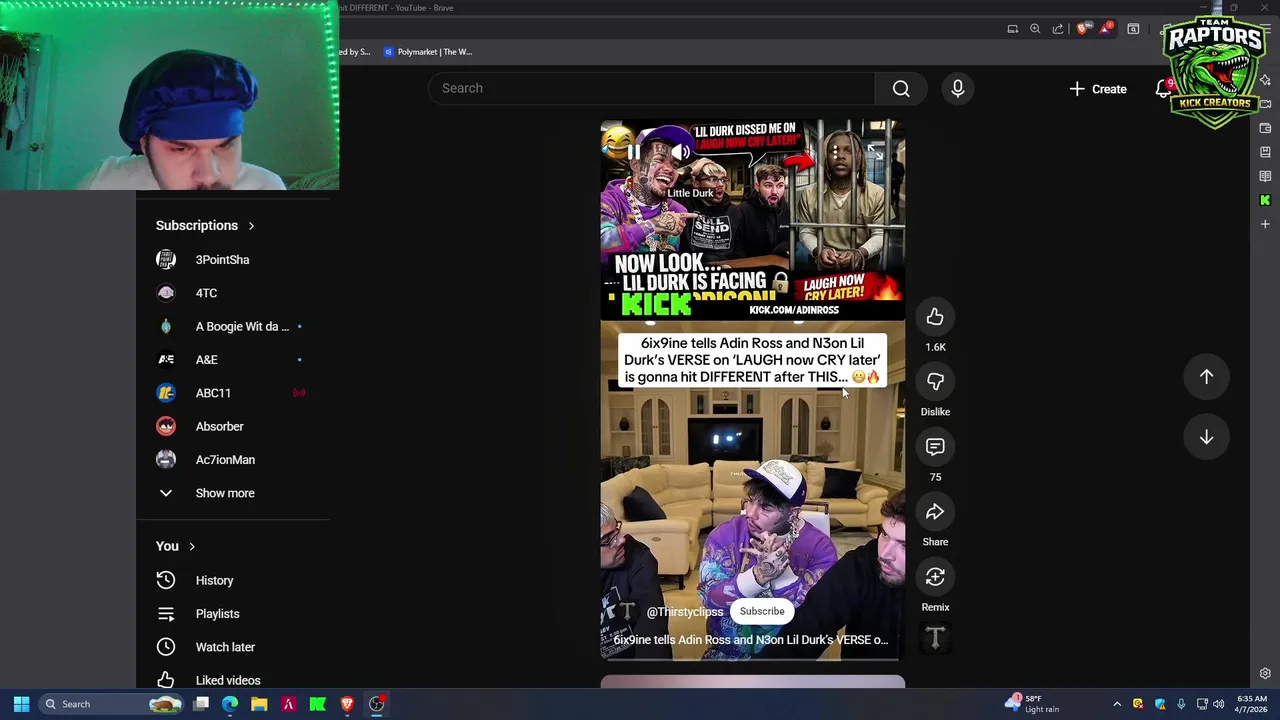Screen dimensions: 1280x720
Task: Click install app icon in address bar
Action: coord(1012,29)
